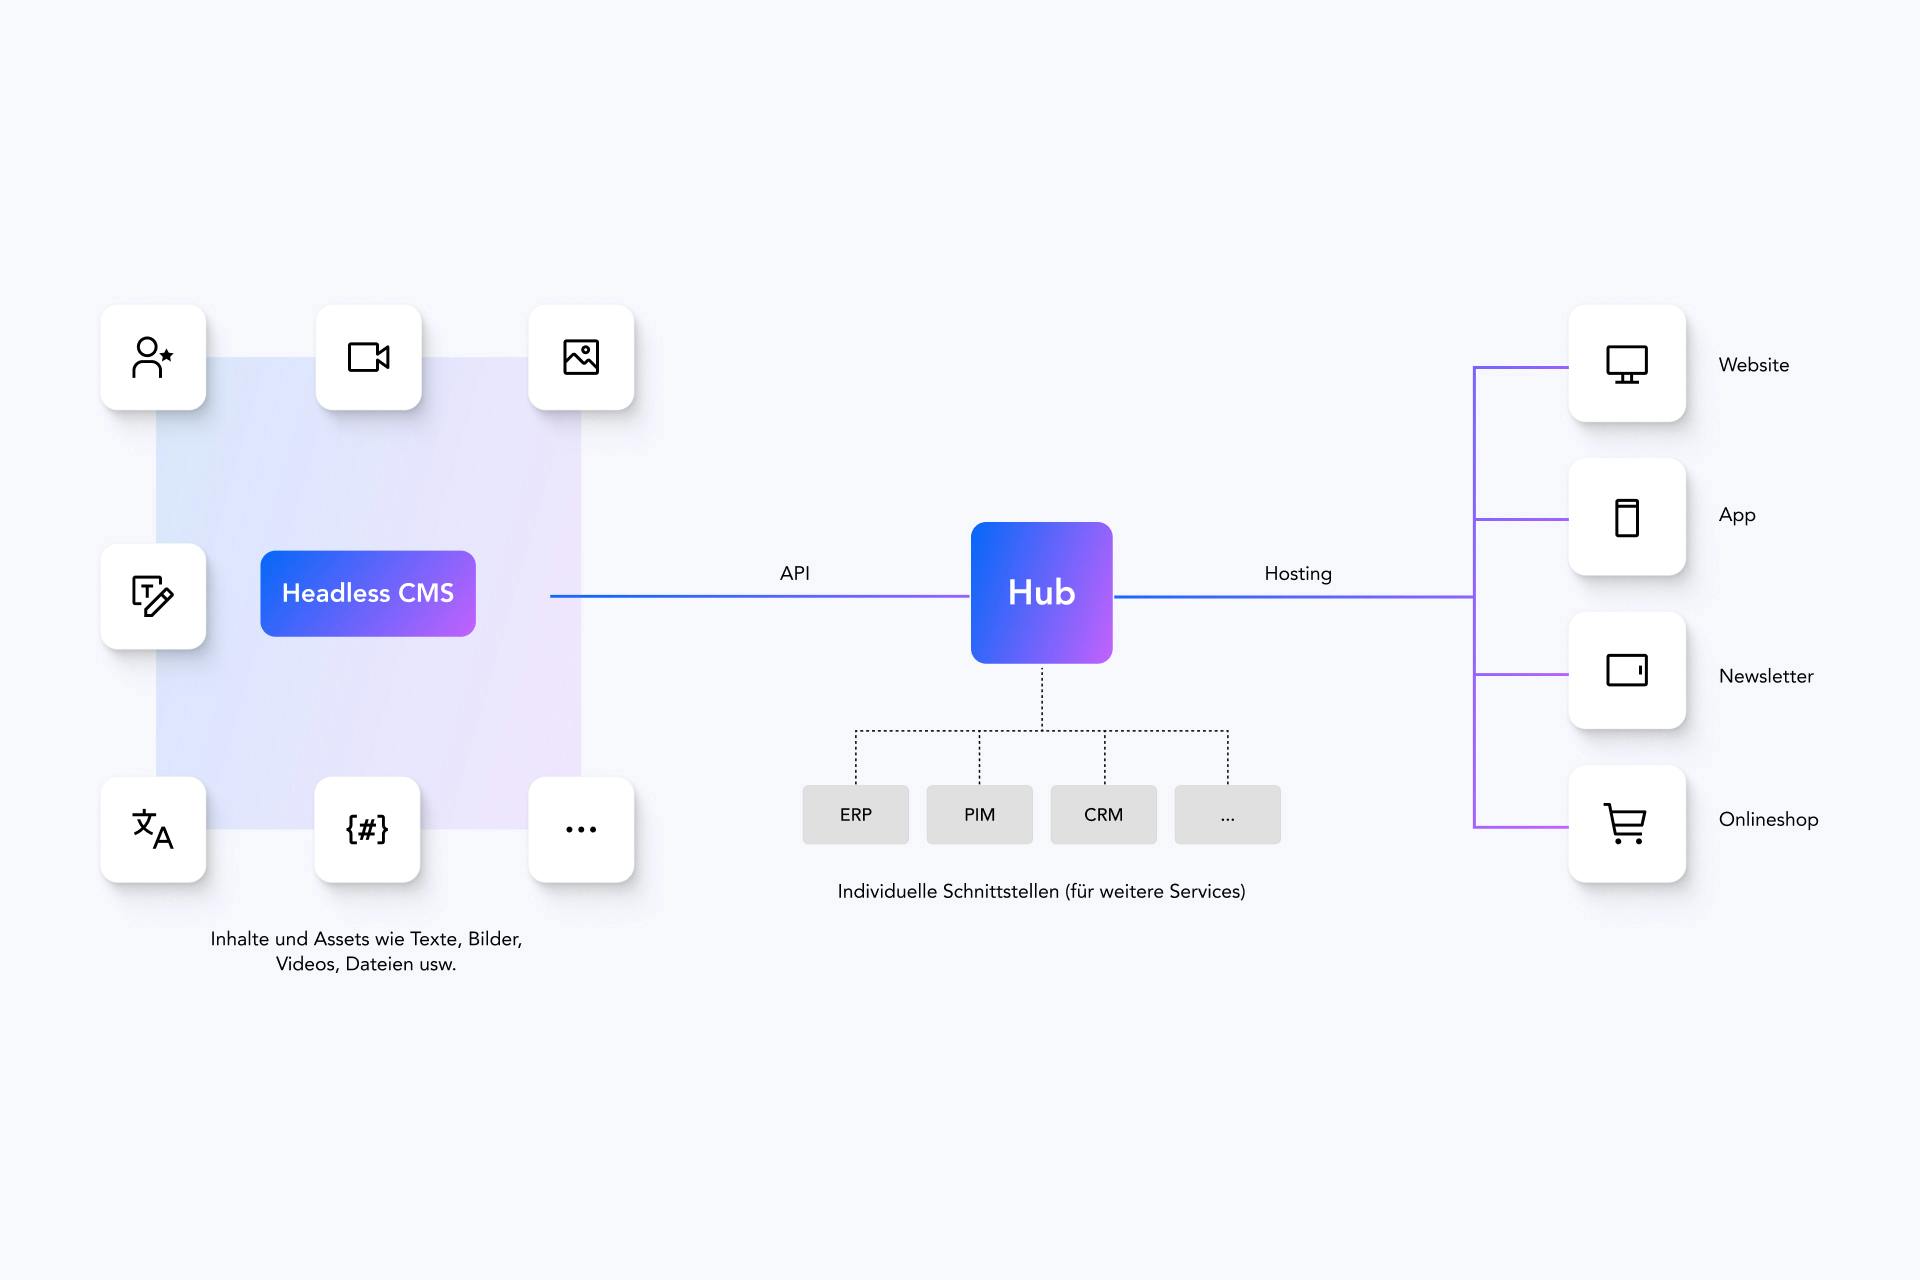1920x1280 pixels.
Task: Click the API connection label
Action: tap(794, 573)
